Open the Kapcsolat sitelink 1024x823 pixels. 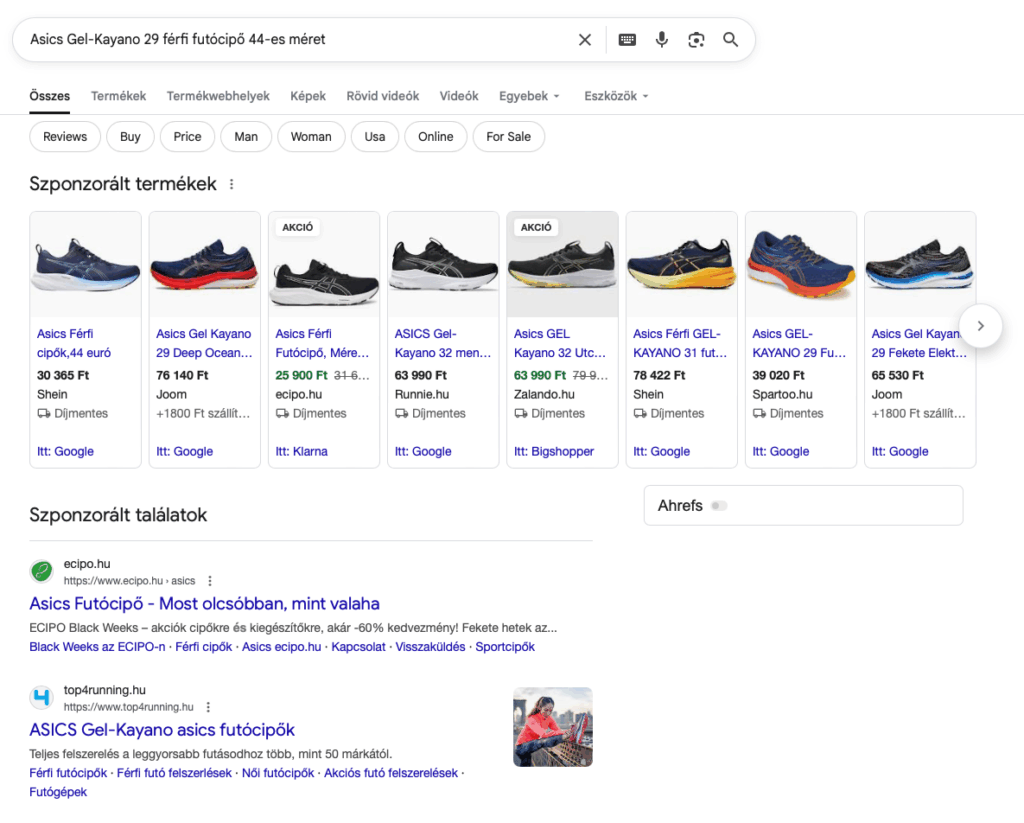pos(359,647)
